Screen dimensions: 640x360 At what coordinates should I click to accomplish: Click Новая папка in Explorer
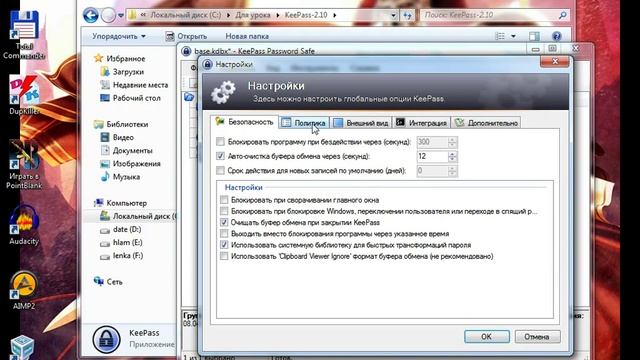pyautogui.click(x=247, y=36)
